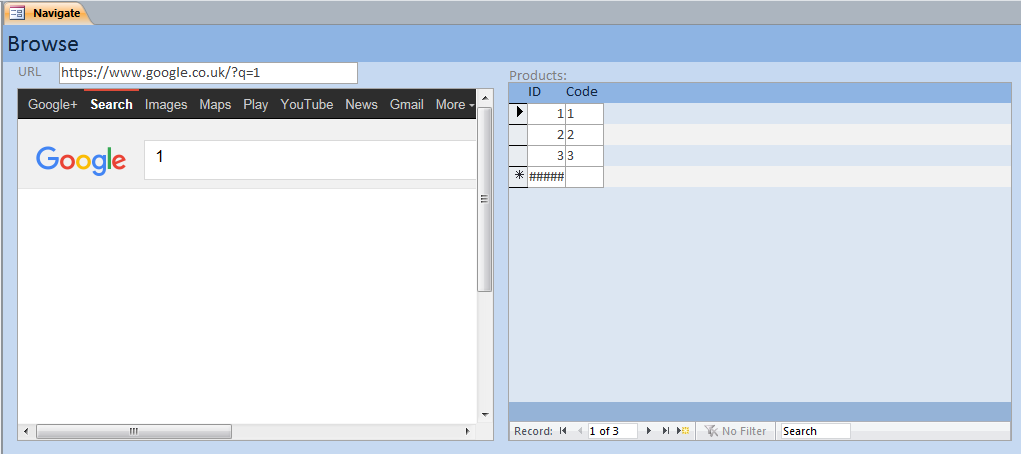The width and height of the screenshot is (1021, 454).
Task: Click the Google search query box
Action: 310,160
